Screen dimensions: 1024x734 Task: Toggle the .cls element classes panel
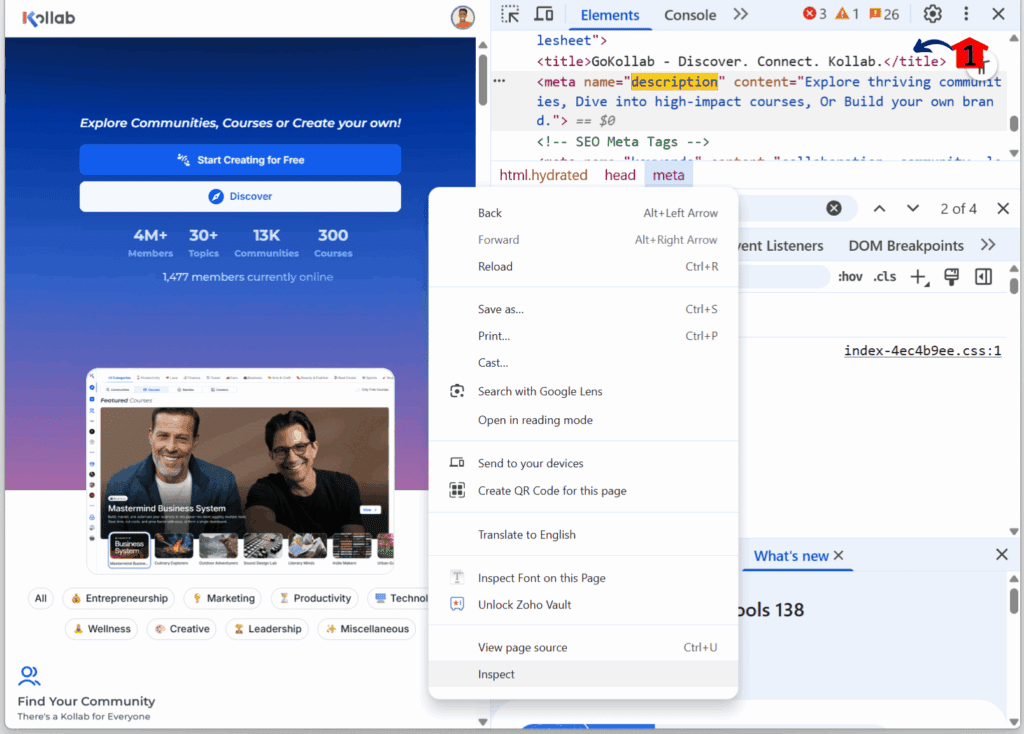pyautogui.click(x=885, y=277)
